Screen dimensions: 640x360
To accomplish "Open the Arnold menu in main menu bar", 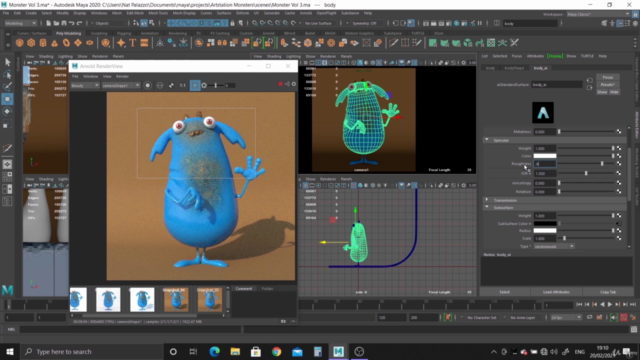I will (x=306, y=13).
